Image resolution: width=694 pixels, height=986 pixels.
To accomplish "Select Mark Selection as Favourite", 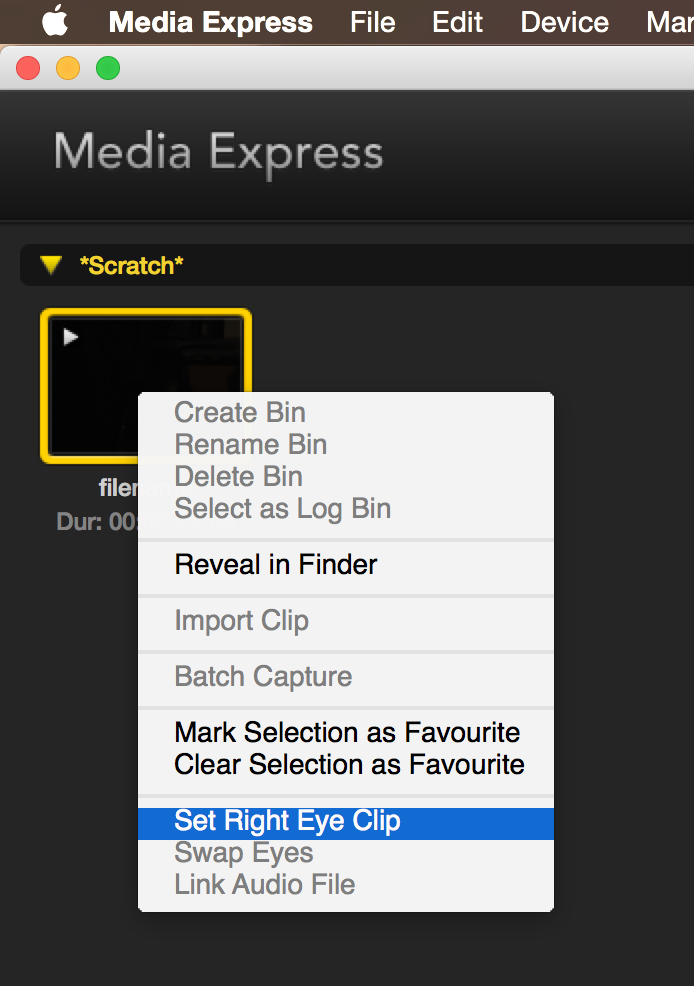I will point(346,733).
